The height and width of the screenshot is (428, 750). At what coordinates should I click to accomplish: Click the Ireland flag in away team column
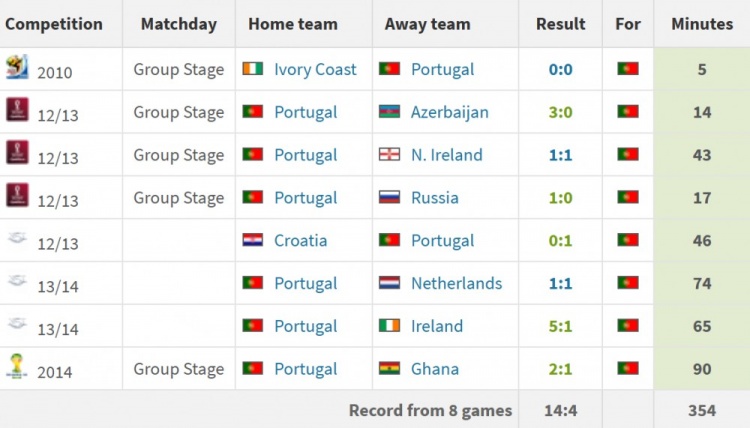tap(389, 326)
